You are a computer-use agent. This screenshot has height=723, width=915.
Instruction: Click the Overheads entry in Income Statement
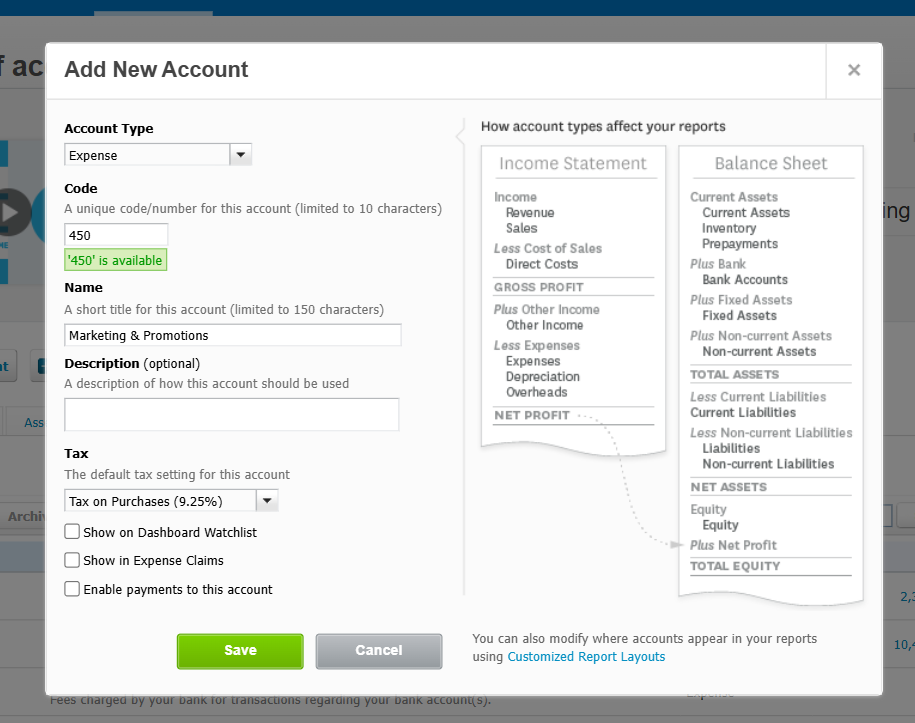coord(536,392)
